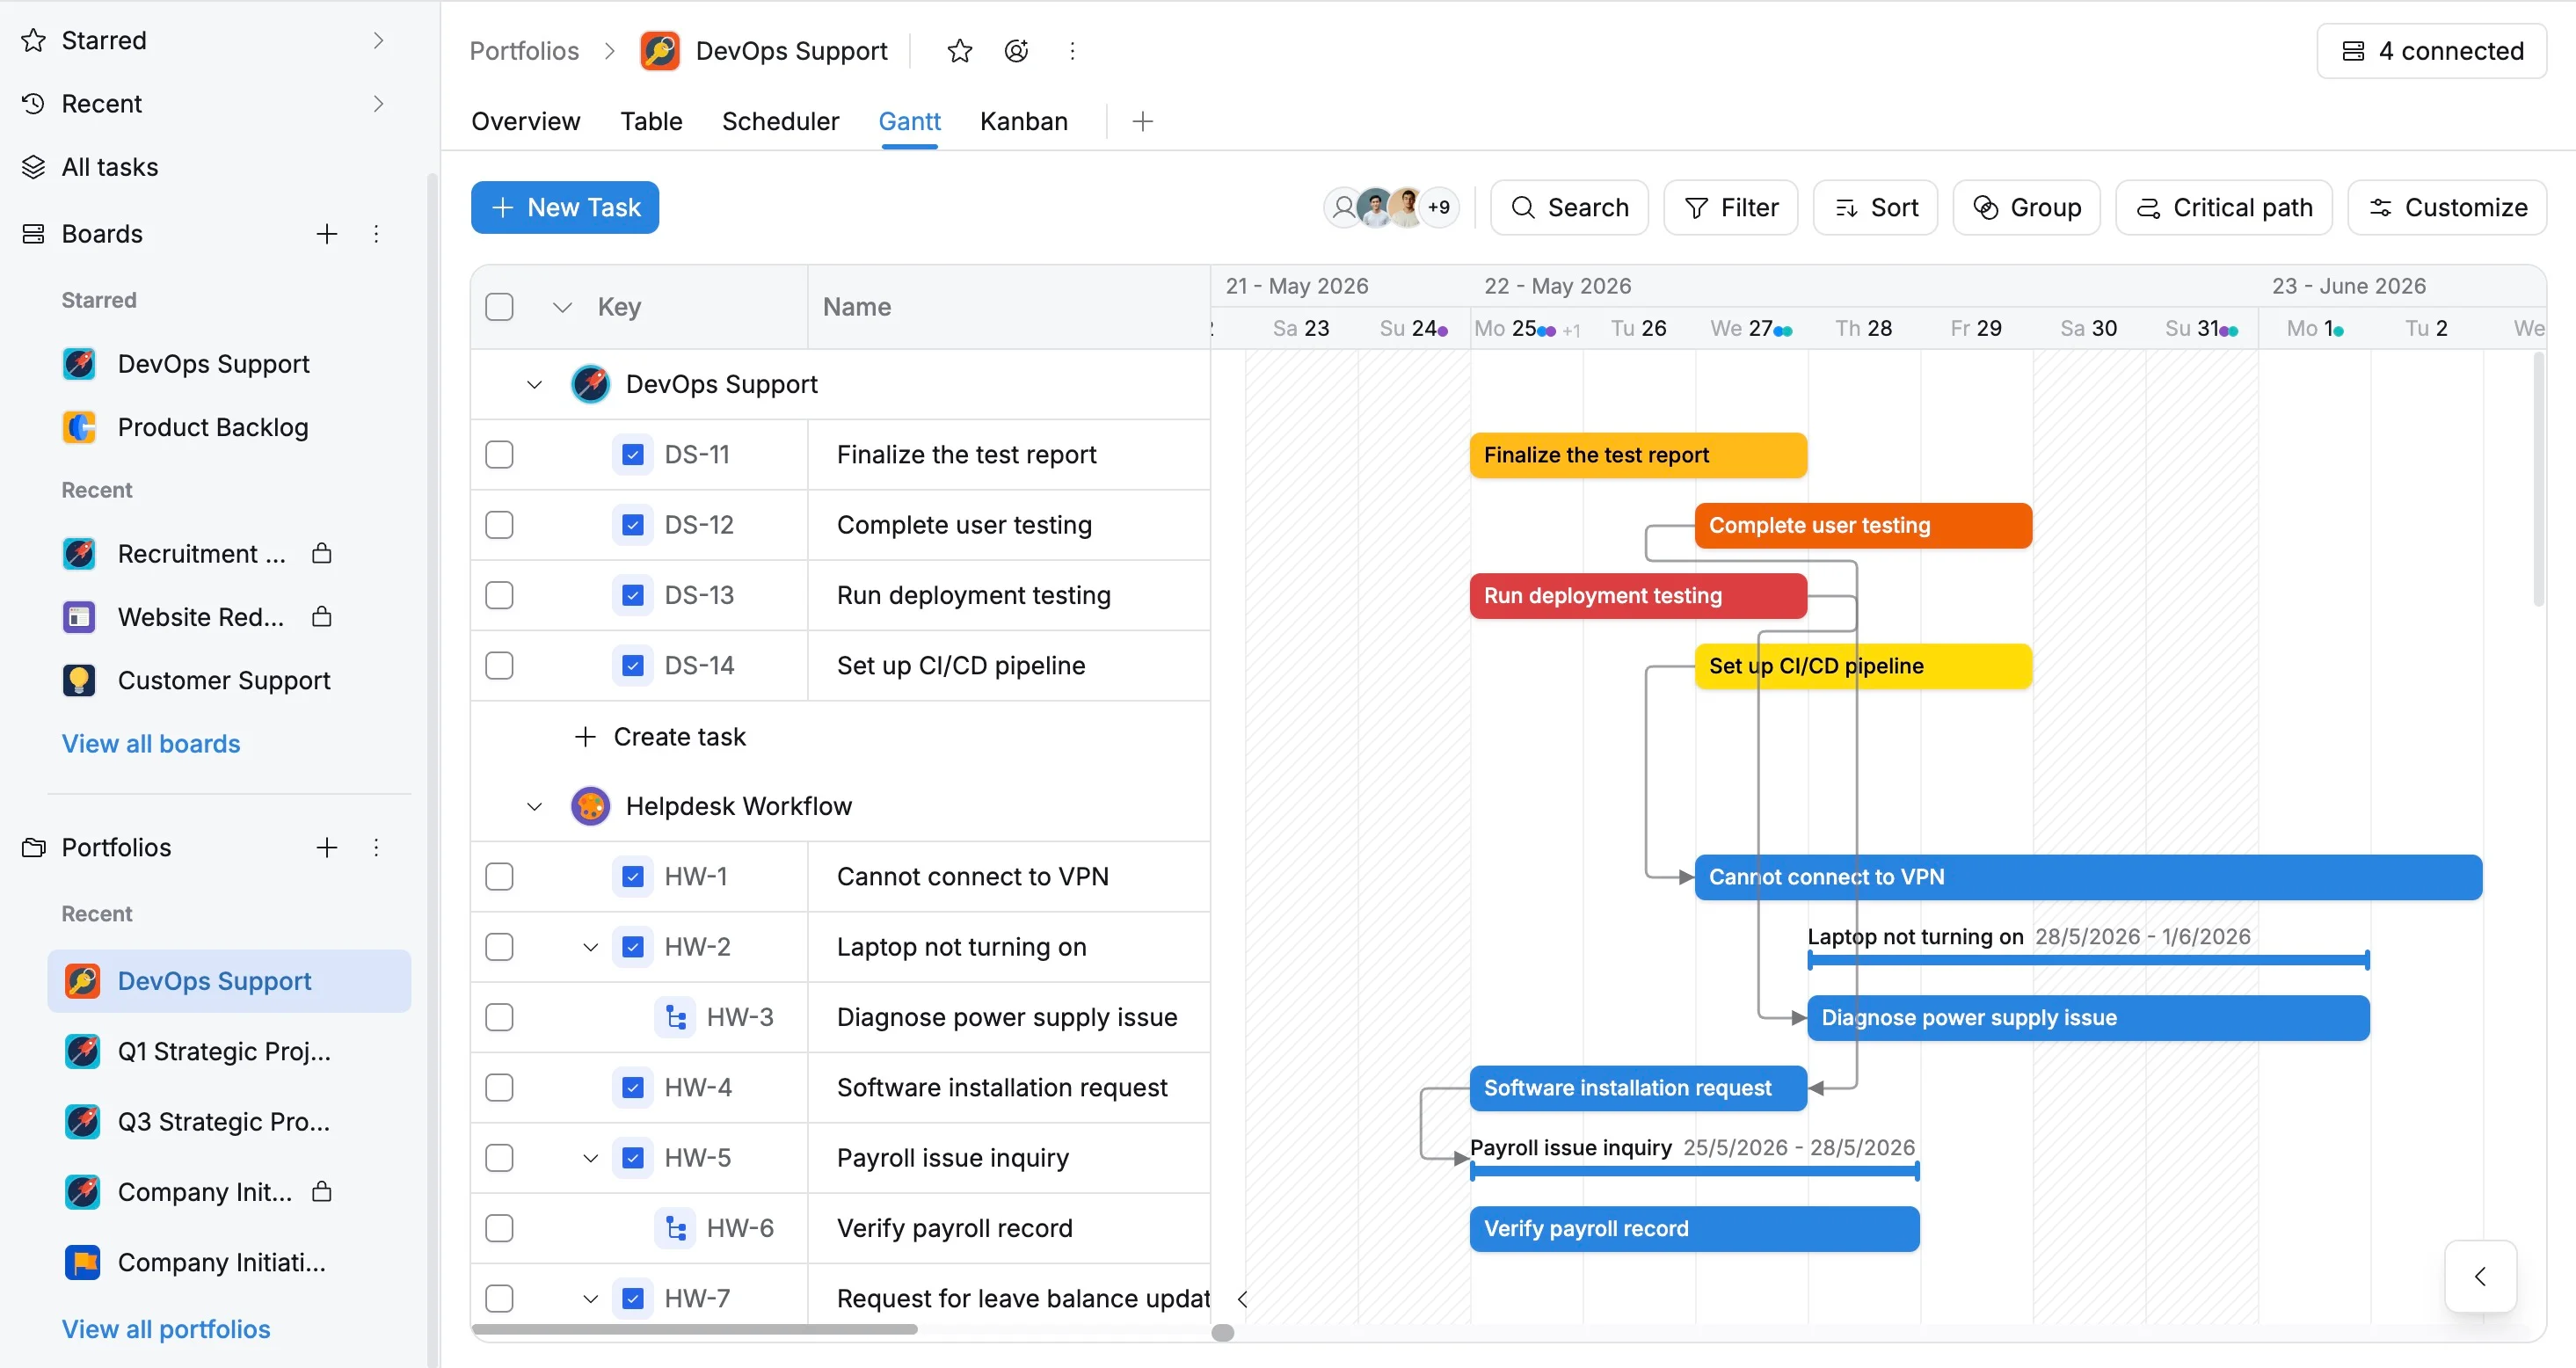Check the row checkbox for HW-1
This screenshot has height=1368, width=2576.
point(499,877)
